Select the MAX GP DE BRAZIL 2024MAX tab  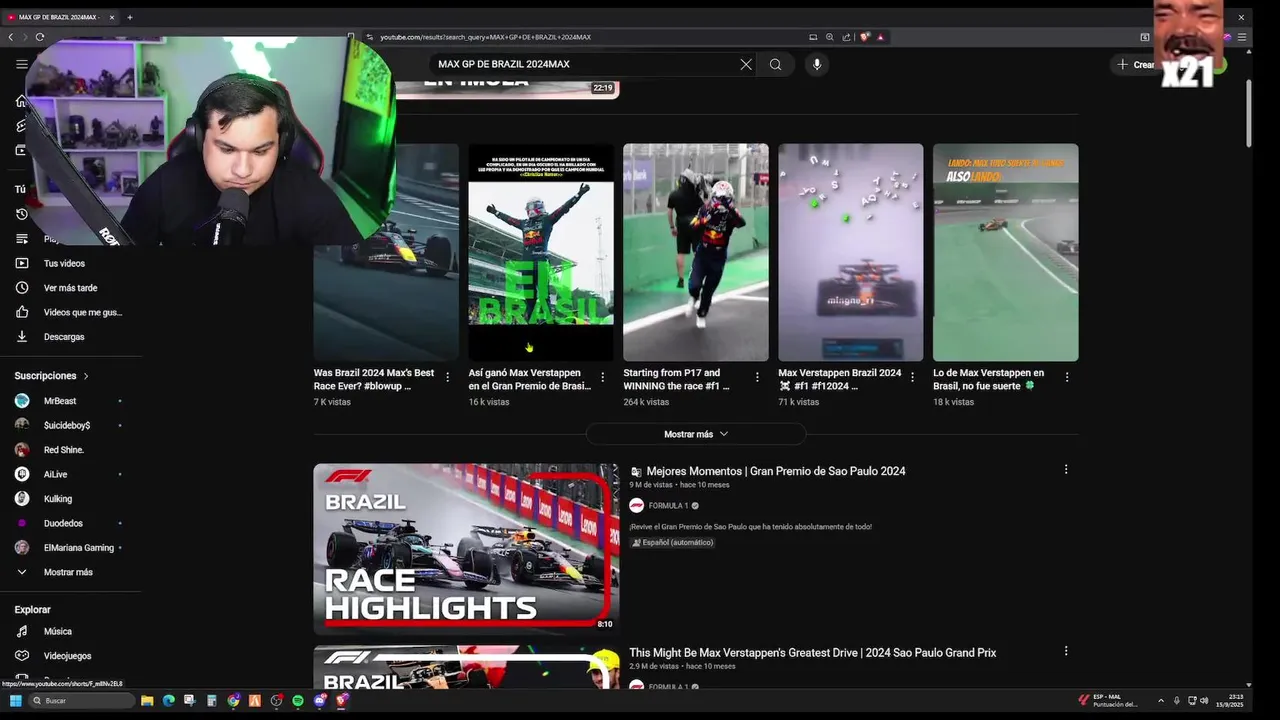[60, 17]
